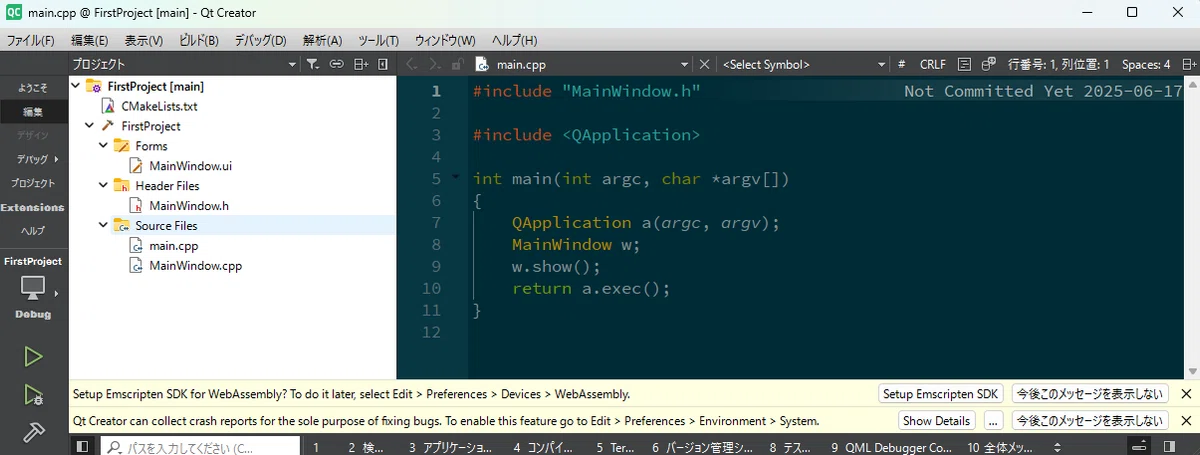Click the main.cpp file icon in editor toolbar
The width and height of the screenshot is (1200, 455).
482,64
